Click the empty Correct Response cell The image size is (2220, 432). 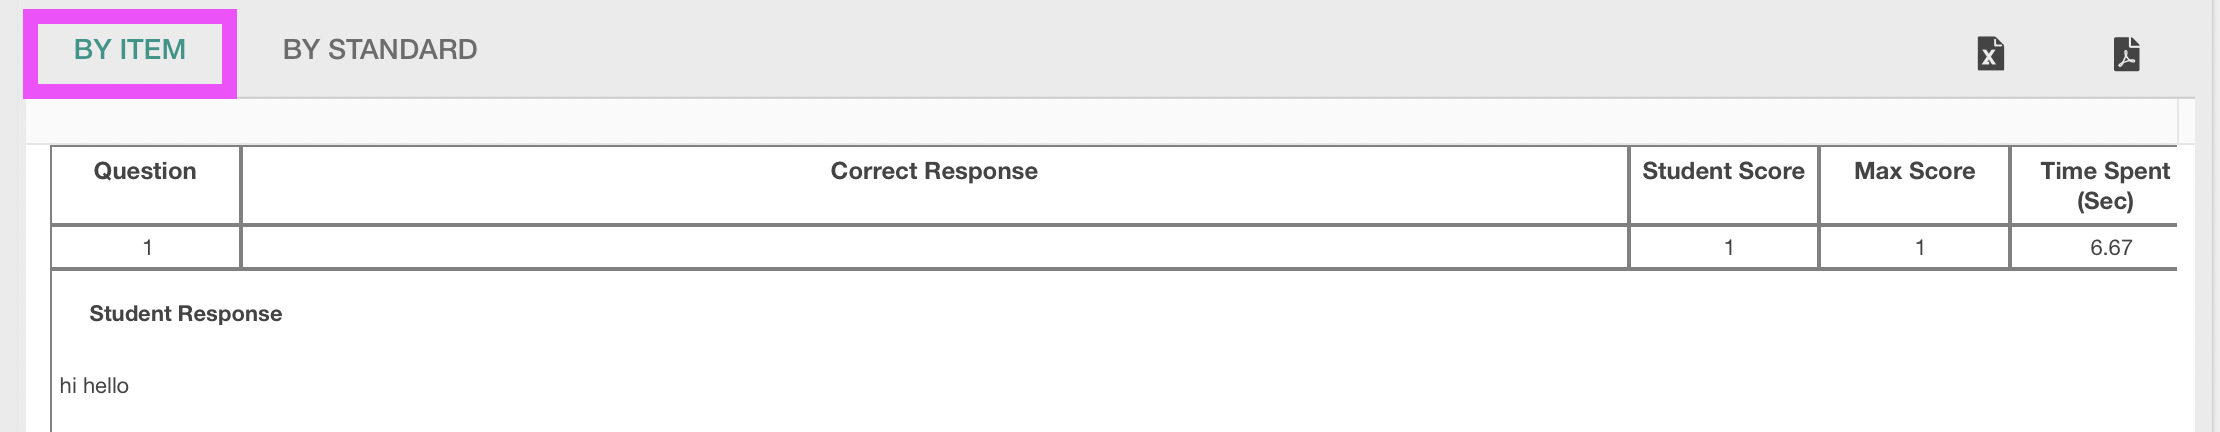934,247
